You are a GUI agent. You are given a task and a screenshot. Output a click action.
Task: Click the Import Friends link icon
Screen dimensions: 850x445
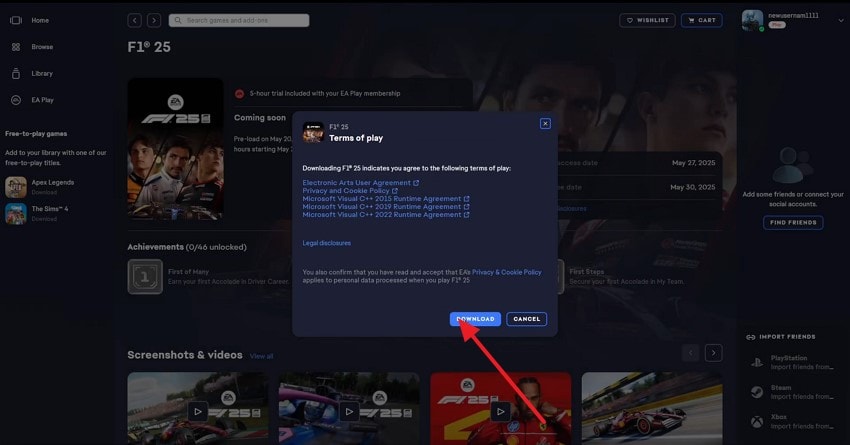click(751, 337)
